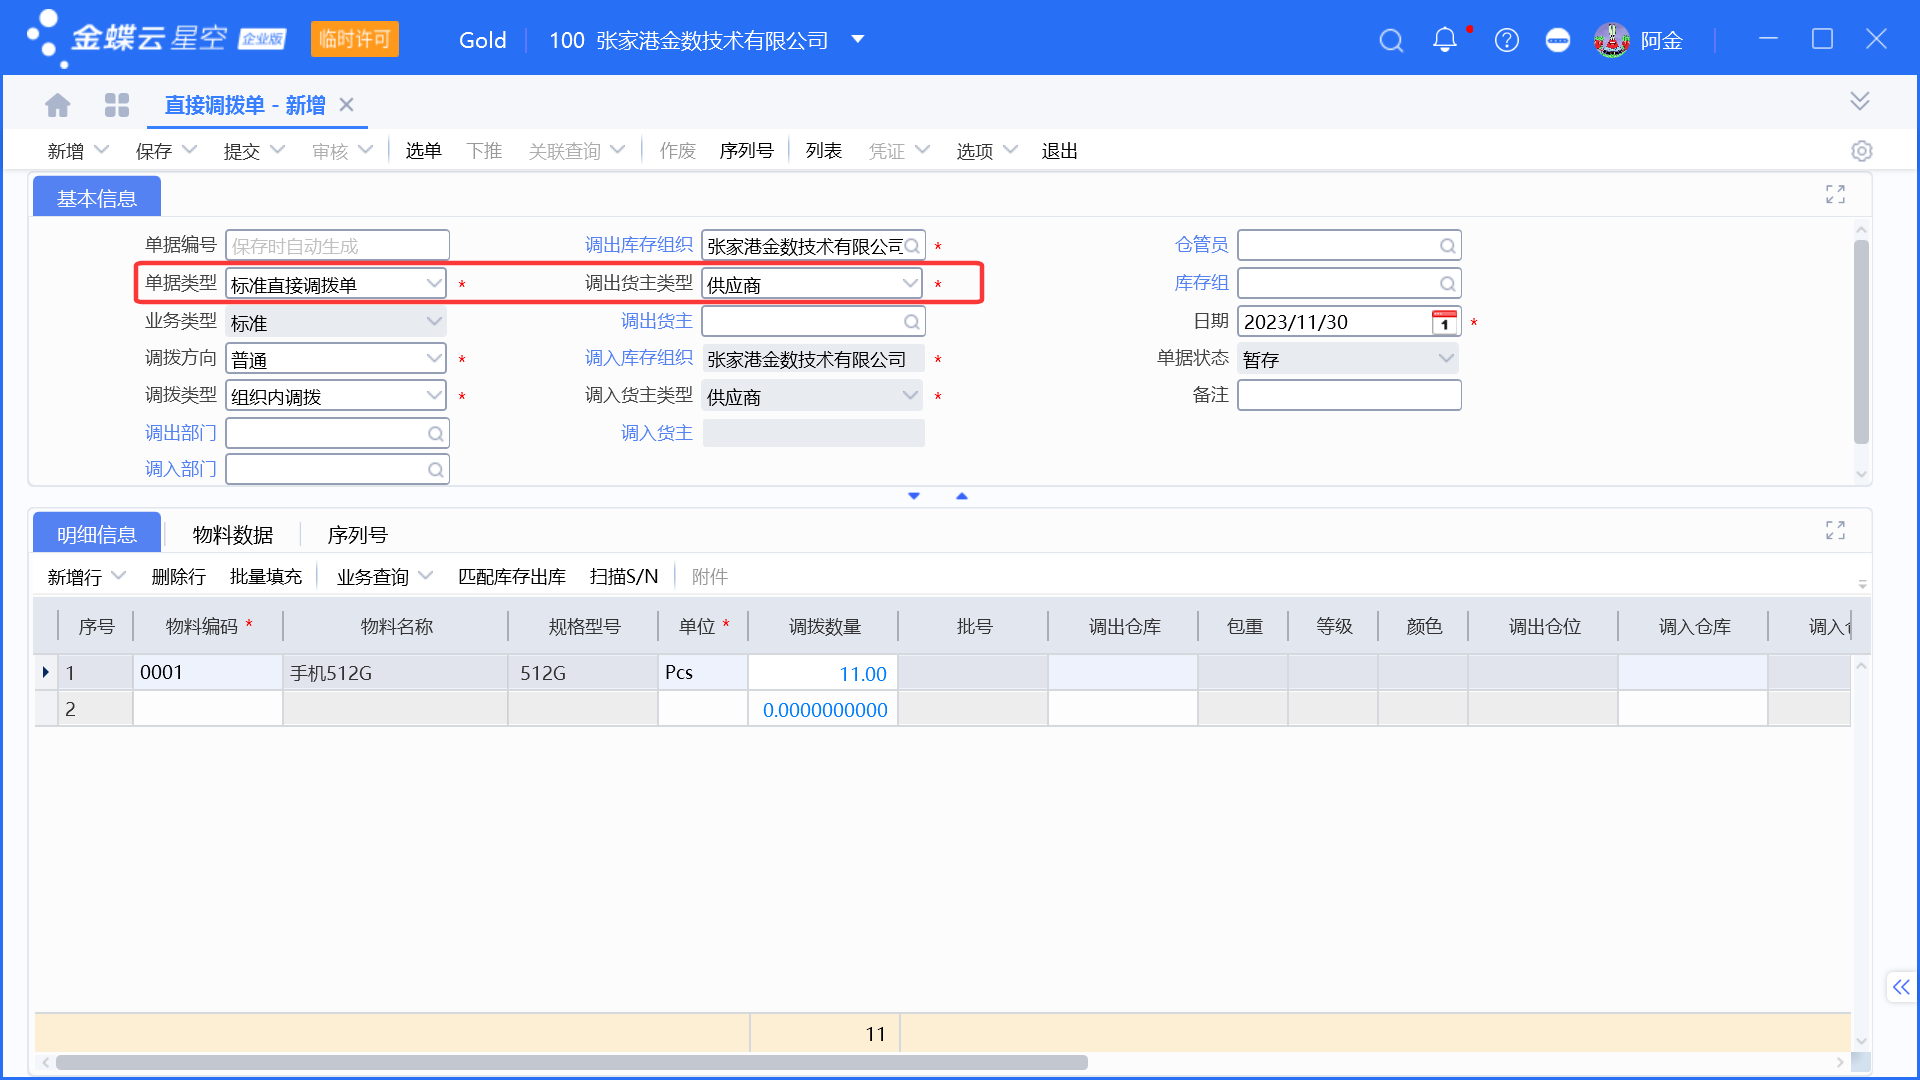Open the notification bell
The width and height of the screenshot is (1920, 1080).
(x=1445, y=40)
